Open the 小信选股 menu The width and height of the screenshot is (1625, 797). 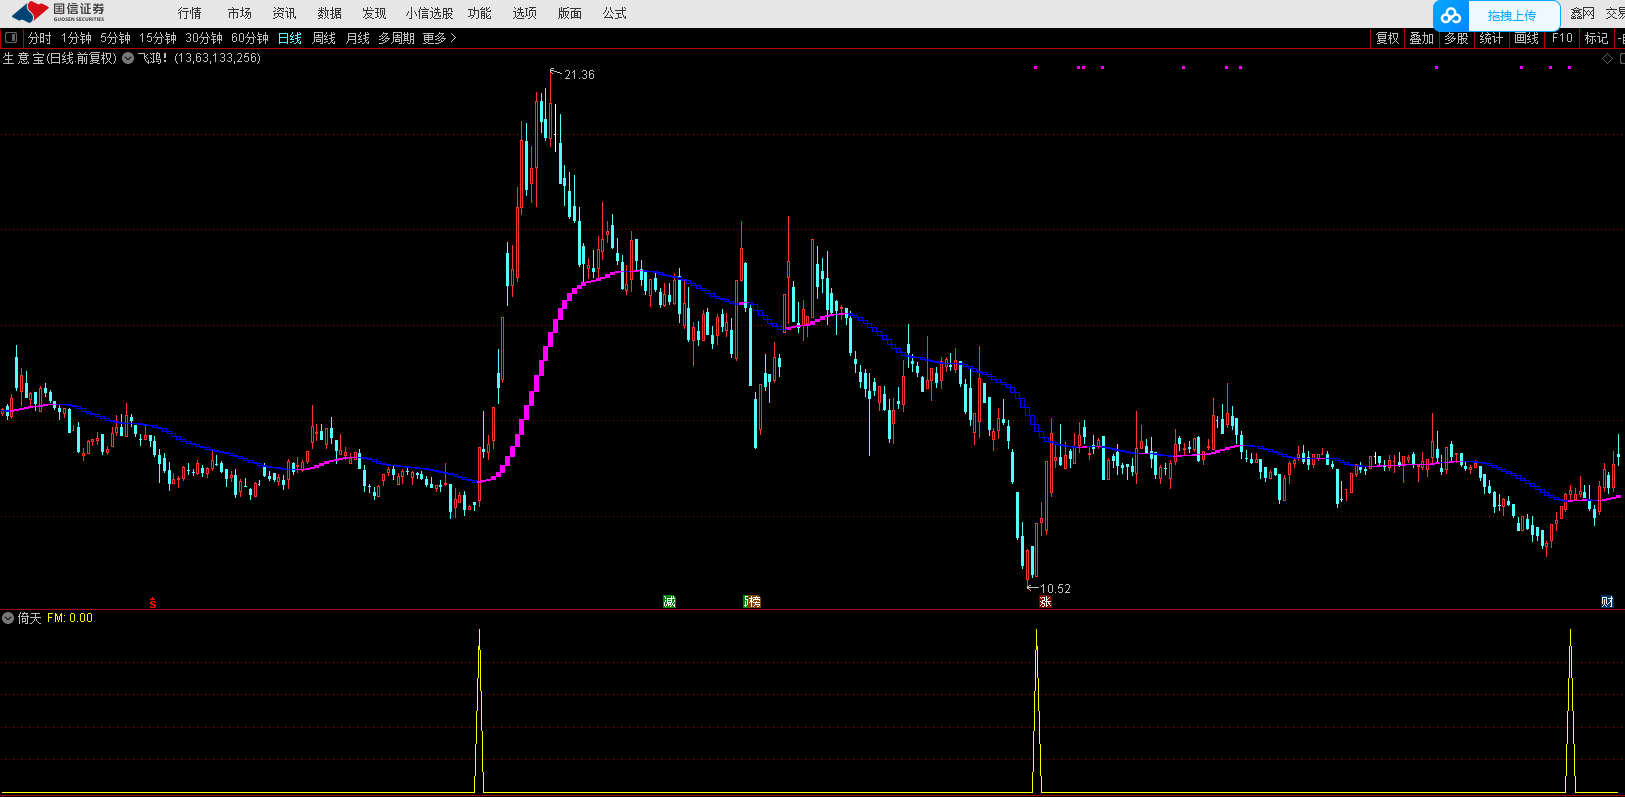429,13
